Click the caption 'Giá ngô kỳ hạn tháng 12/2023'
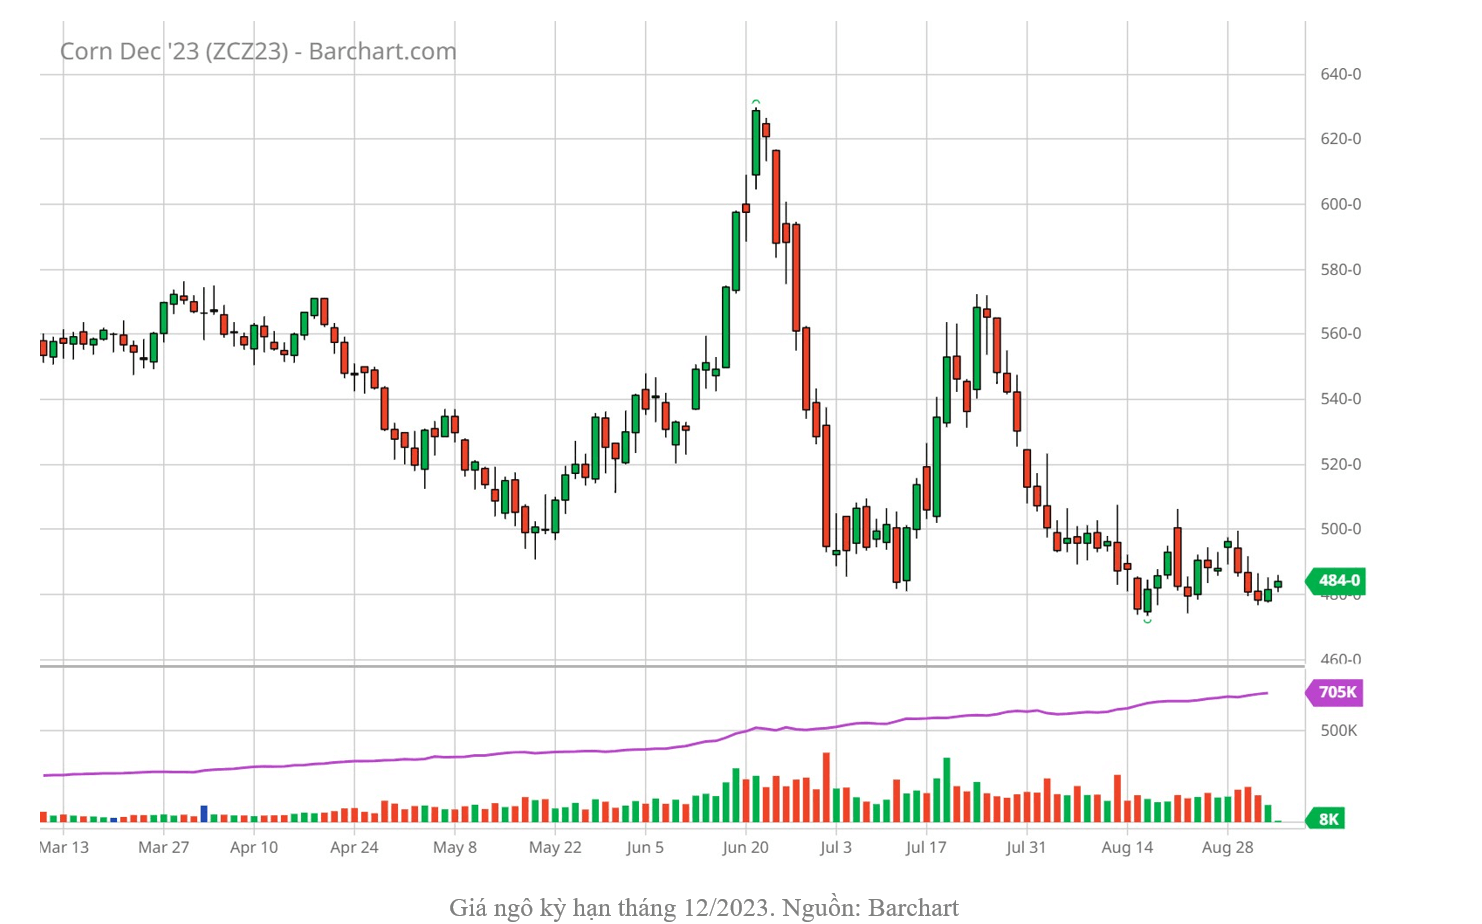Viewport: 1482px width, 924px height. click(611, 907)
